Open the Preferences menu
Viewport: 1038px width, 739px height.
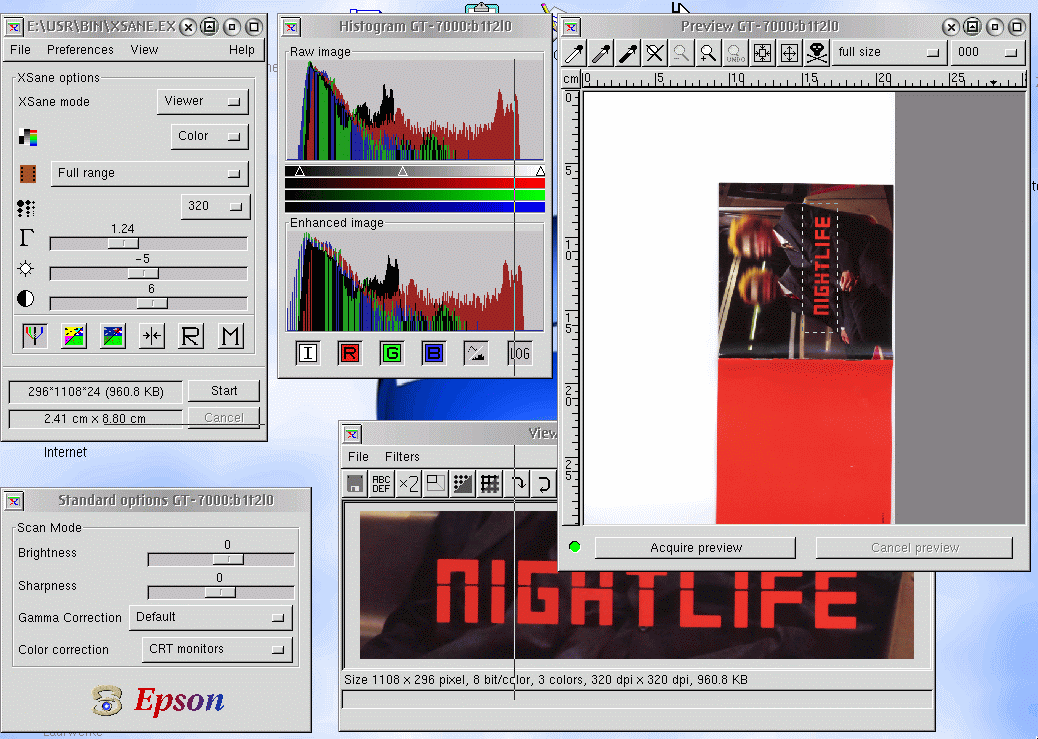pyautogui.click(x=80, y=50)
